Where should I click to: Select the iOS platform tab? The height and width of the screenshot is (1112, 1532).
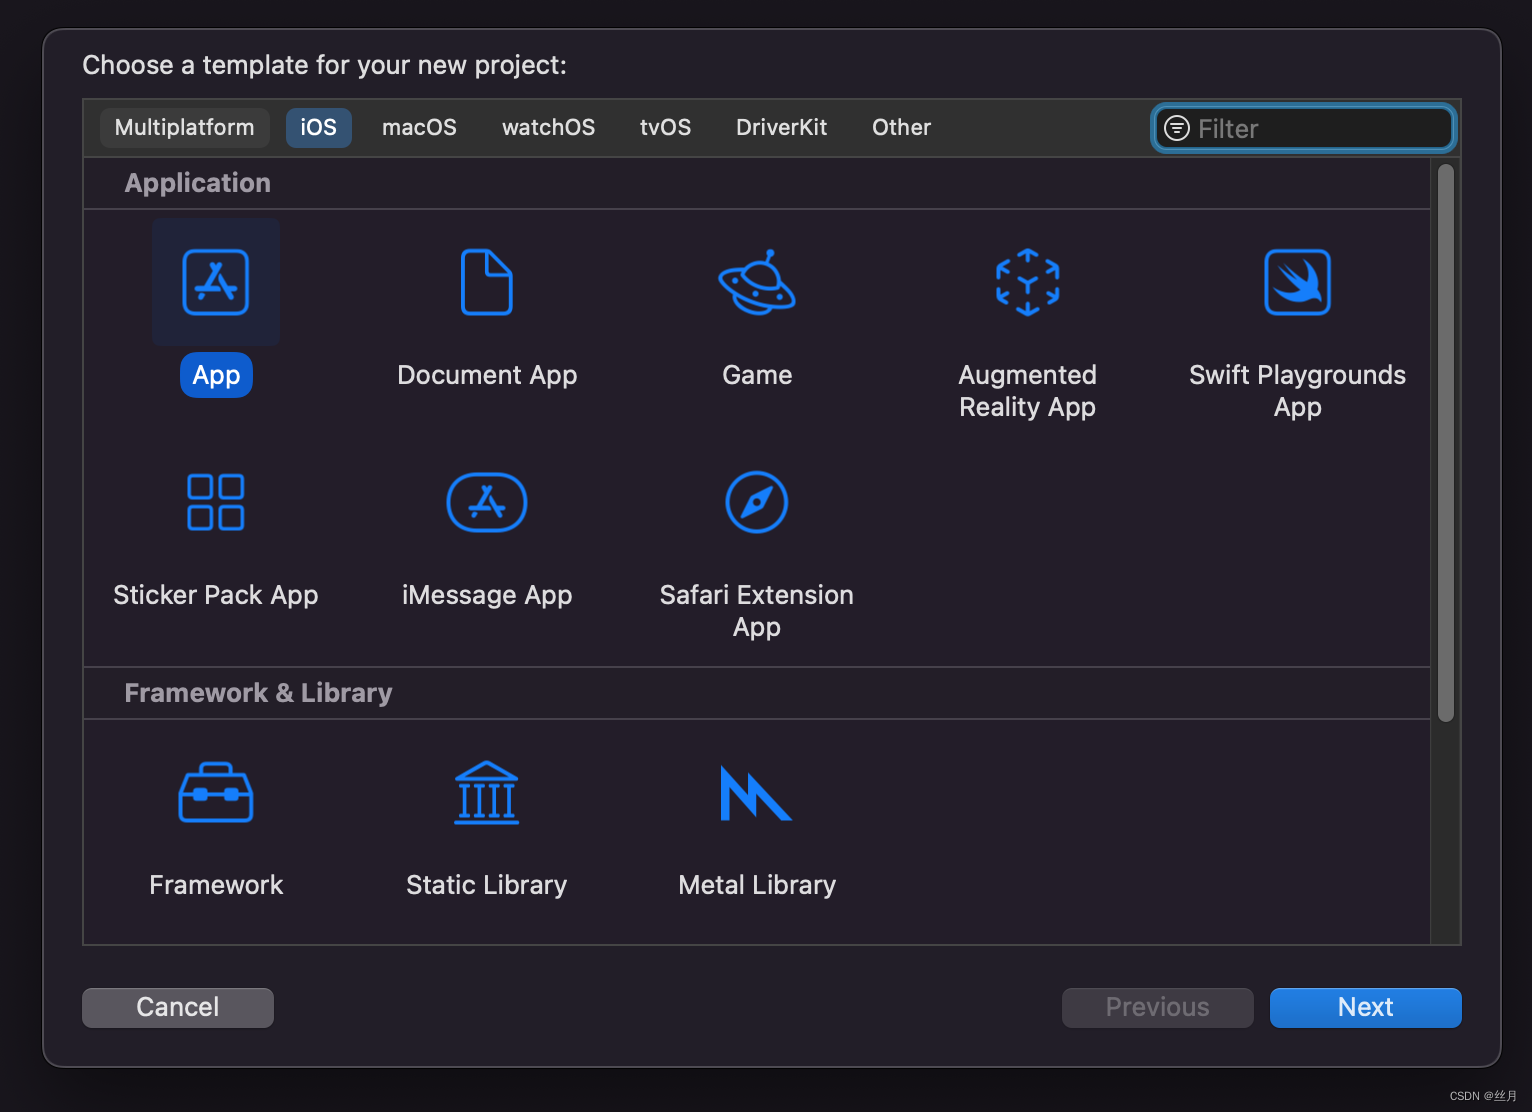319,128
